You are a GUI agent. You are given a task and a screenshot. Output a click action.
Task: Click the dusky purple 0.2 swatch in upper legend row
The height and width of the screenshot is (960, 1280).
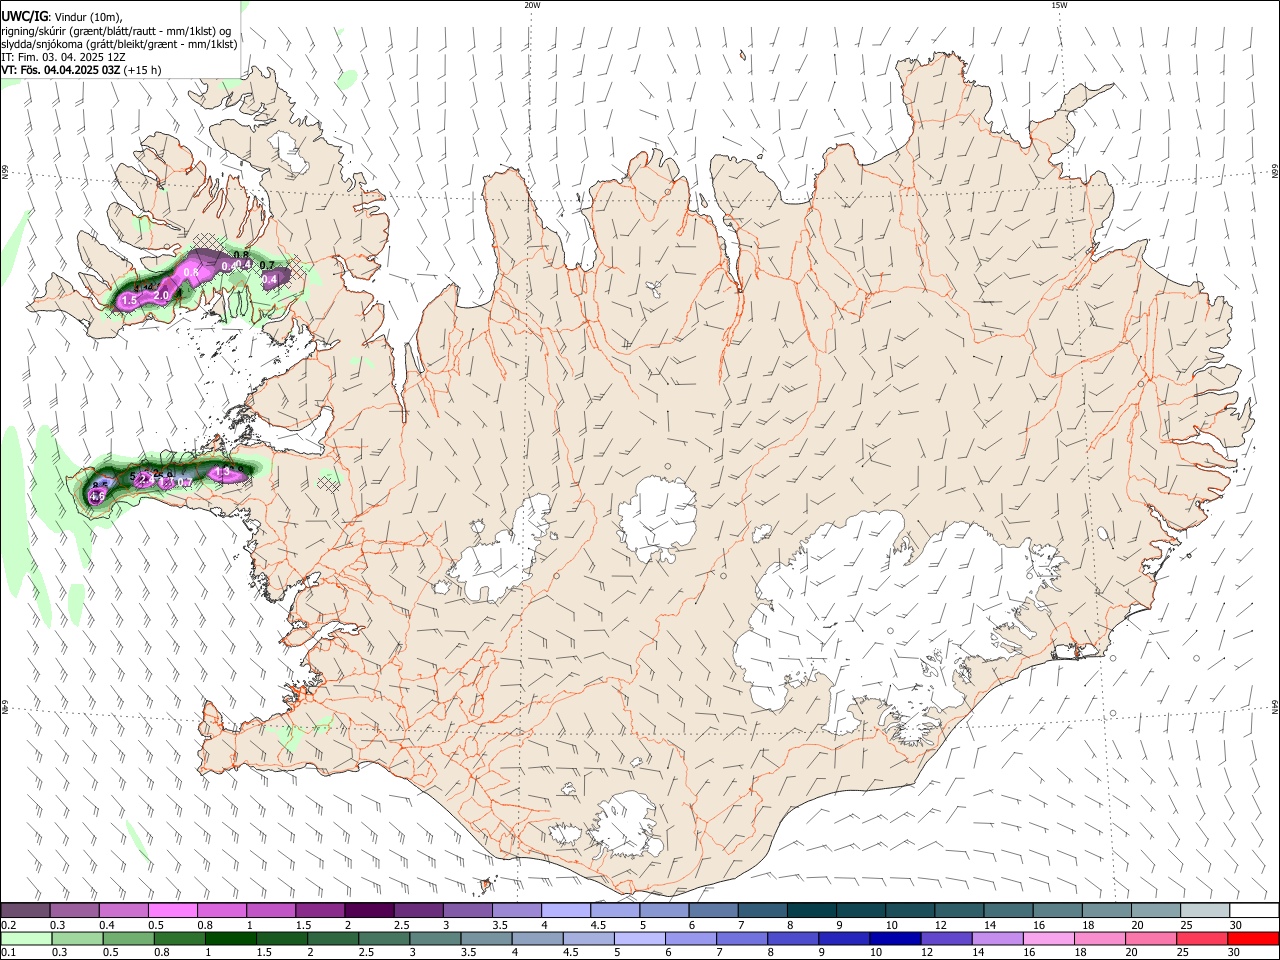pyautogui.click(x=26, y=911)
